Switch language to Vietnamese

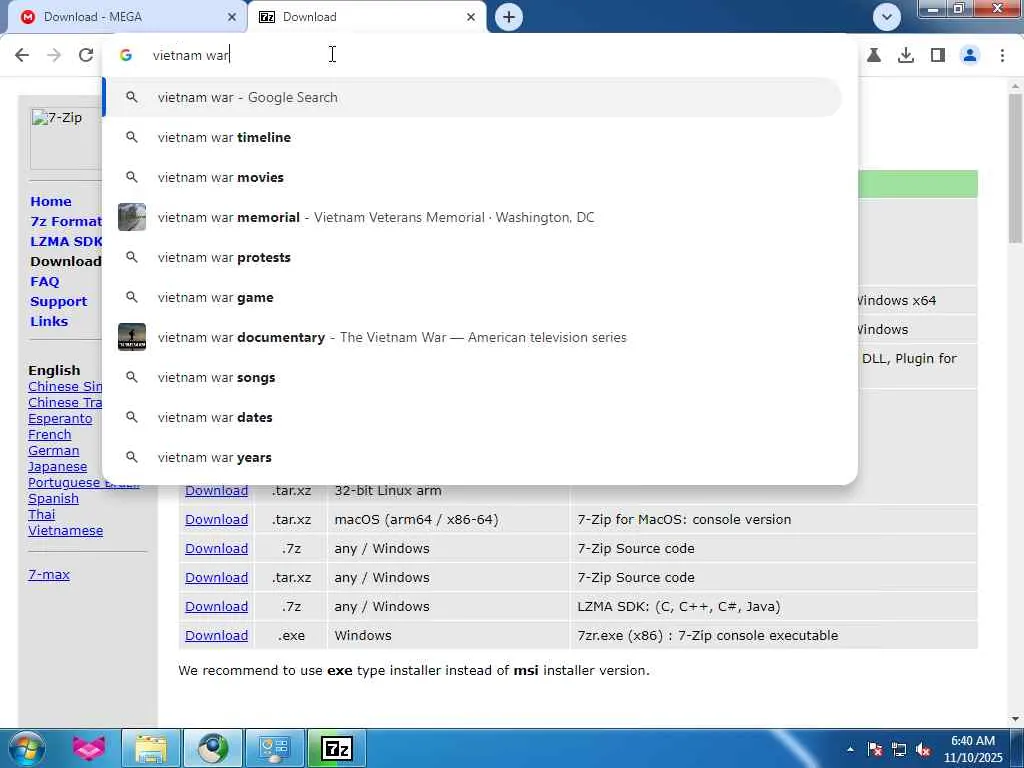65,531
